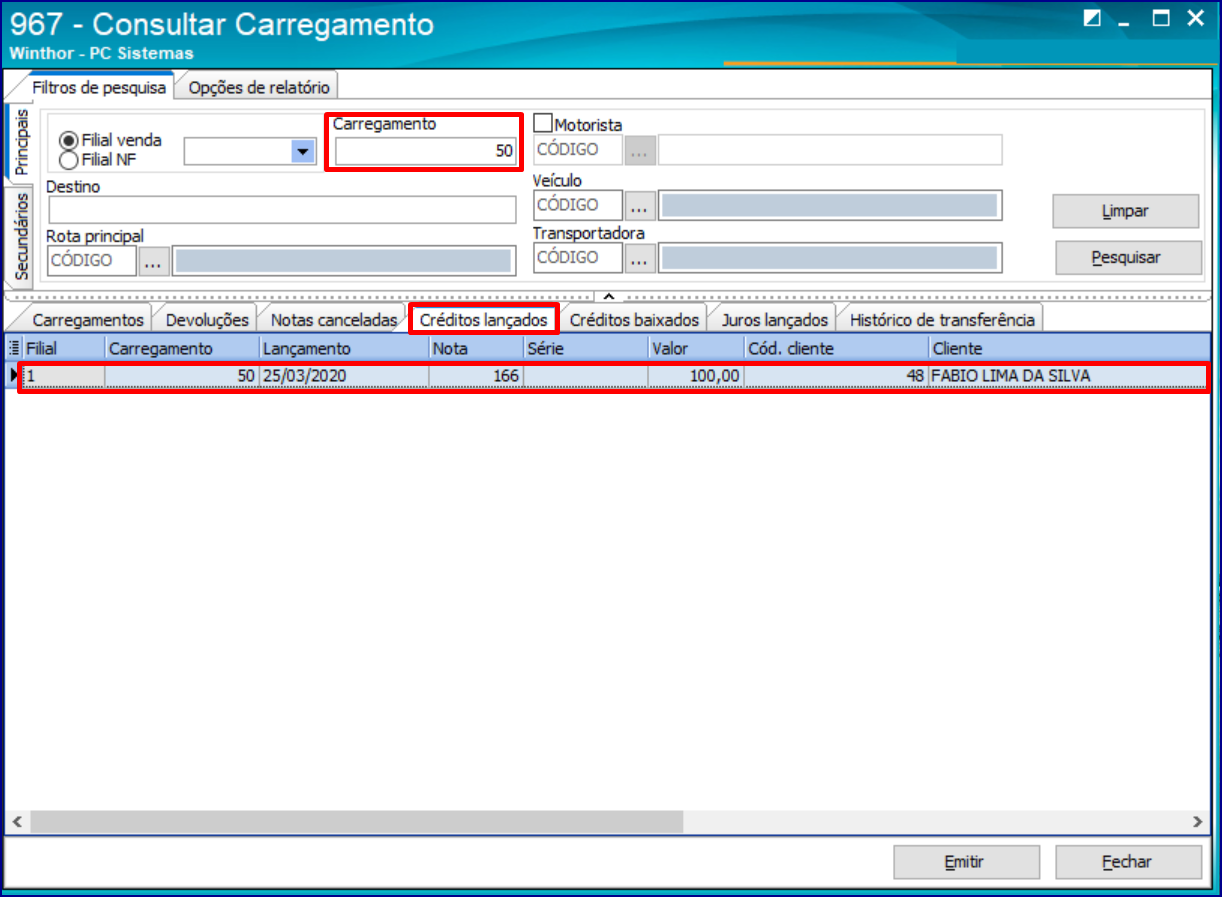Open the Principais vertical tab

point(21,143)
